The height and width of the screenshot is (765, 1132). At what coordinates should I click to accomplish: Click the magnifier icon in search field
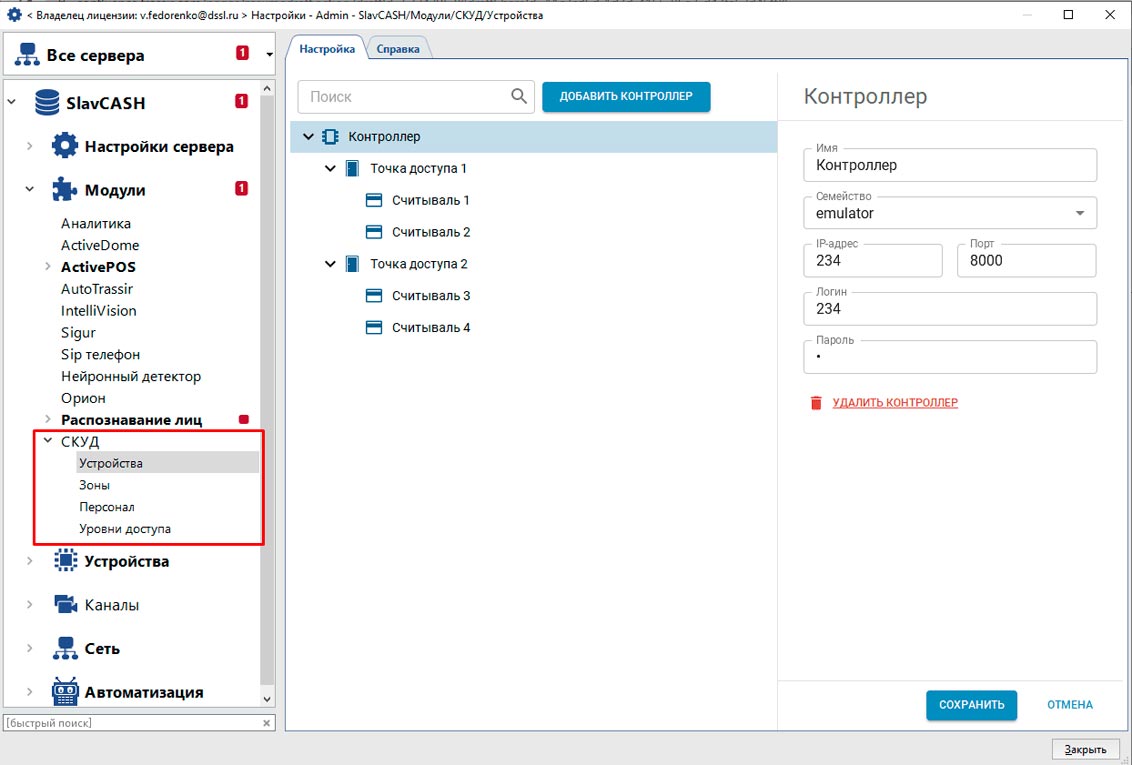(518, 97)
